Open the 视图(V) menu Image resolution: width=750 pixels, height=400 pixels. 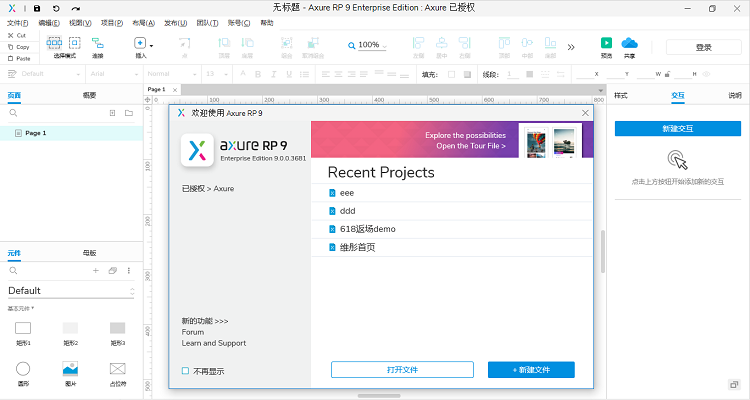tap(80, 23)
